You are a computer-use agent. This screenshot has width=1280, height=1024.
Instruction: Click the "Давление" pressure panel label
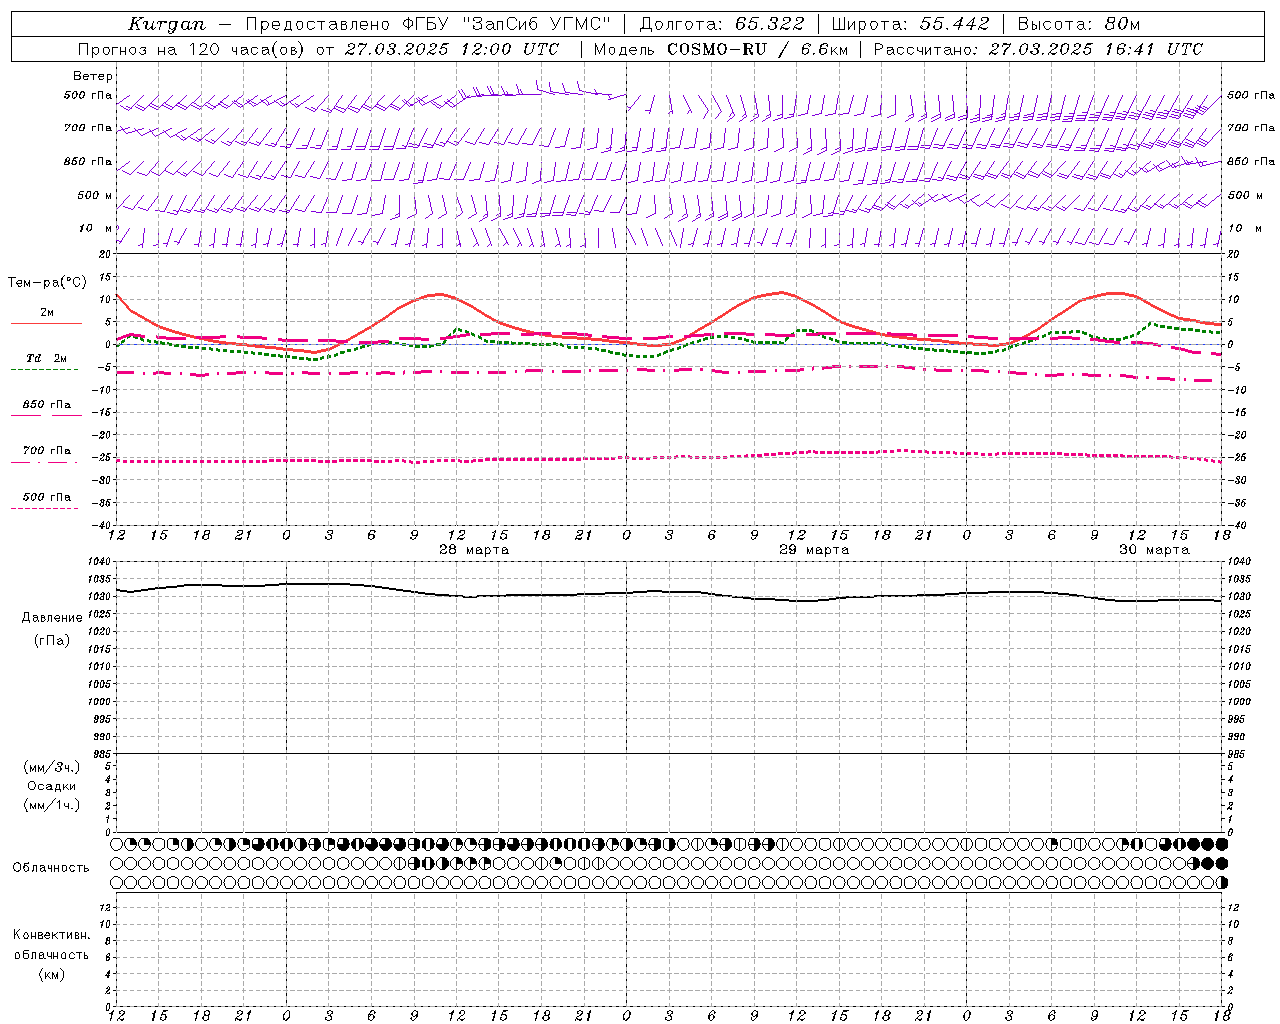tap(52, 618)
